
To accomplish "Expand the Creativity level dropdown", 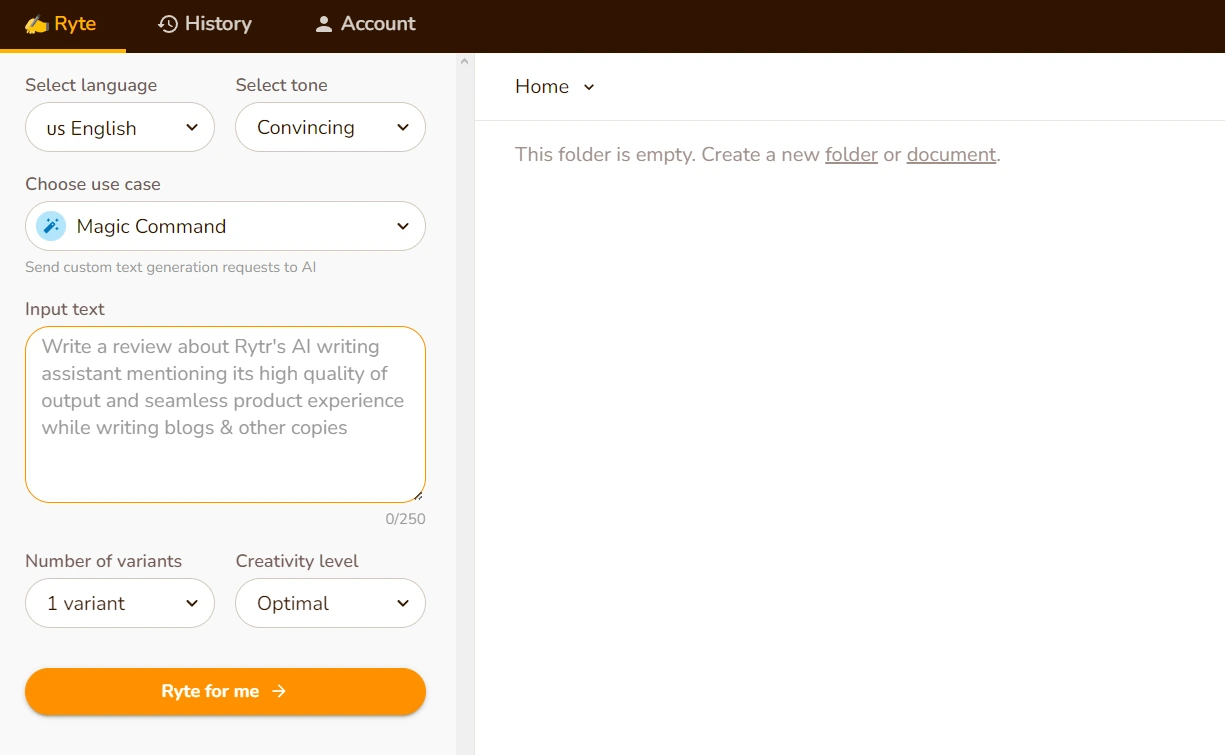I will pyautogui.click(x=330, y=603).
